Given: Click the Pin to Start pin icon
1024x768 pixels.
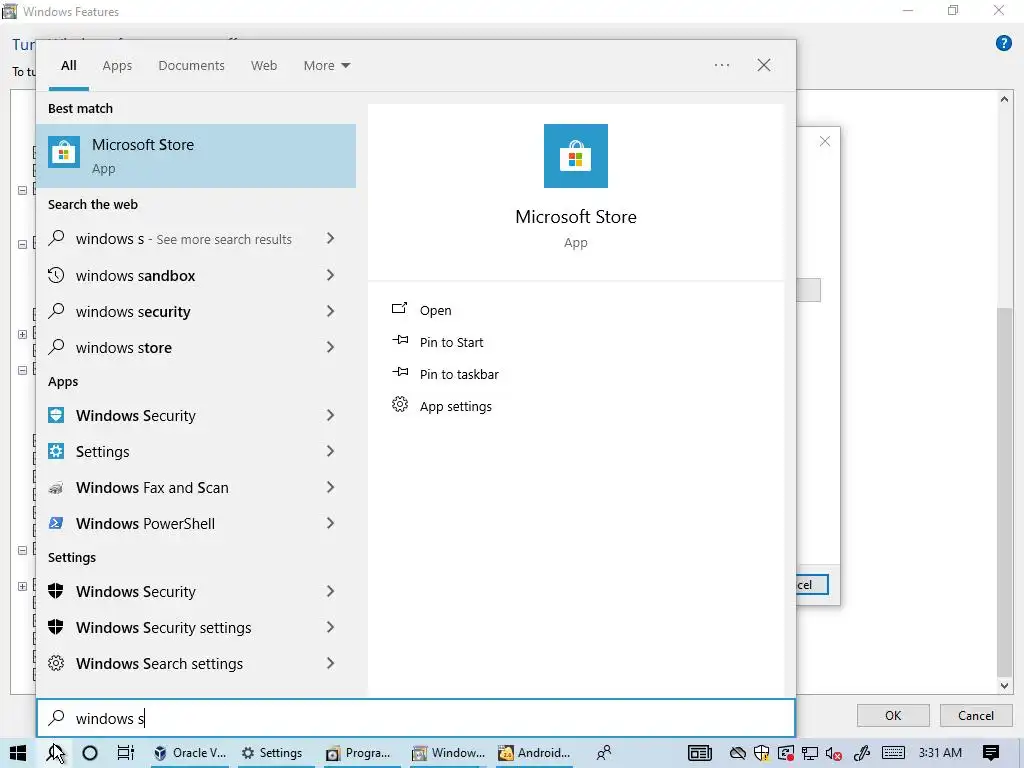Looking at the screenshot, I should pyautogui.click(x=400, y=340).
